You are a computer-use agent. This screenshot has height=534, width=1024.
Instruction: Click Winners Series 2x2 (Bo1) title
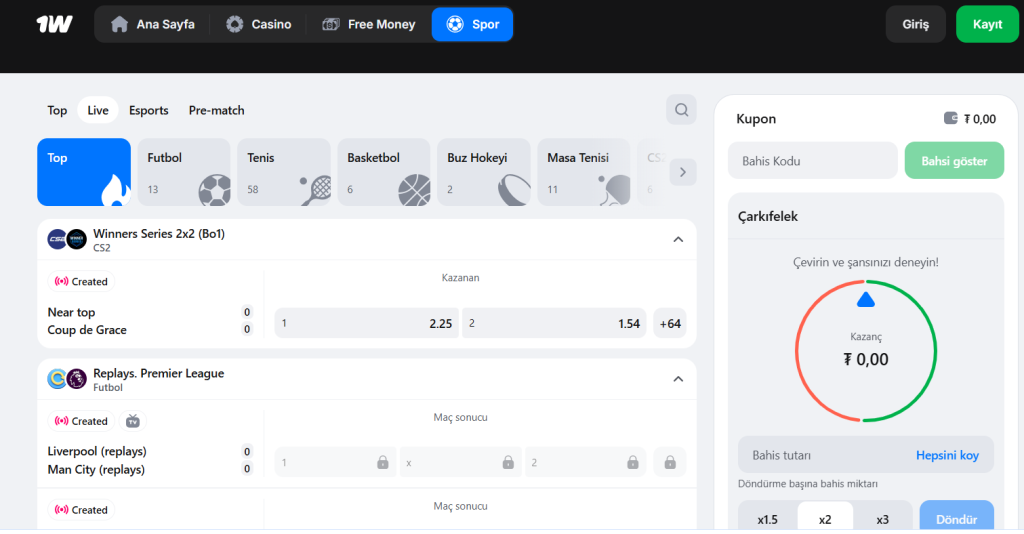159,234
